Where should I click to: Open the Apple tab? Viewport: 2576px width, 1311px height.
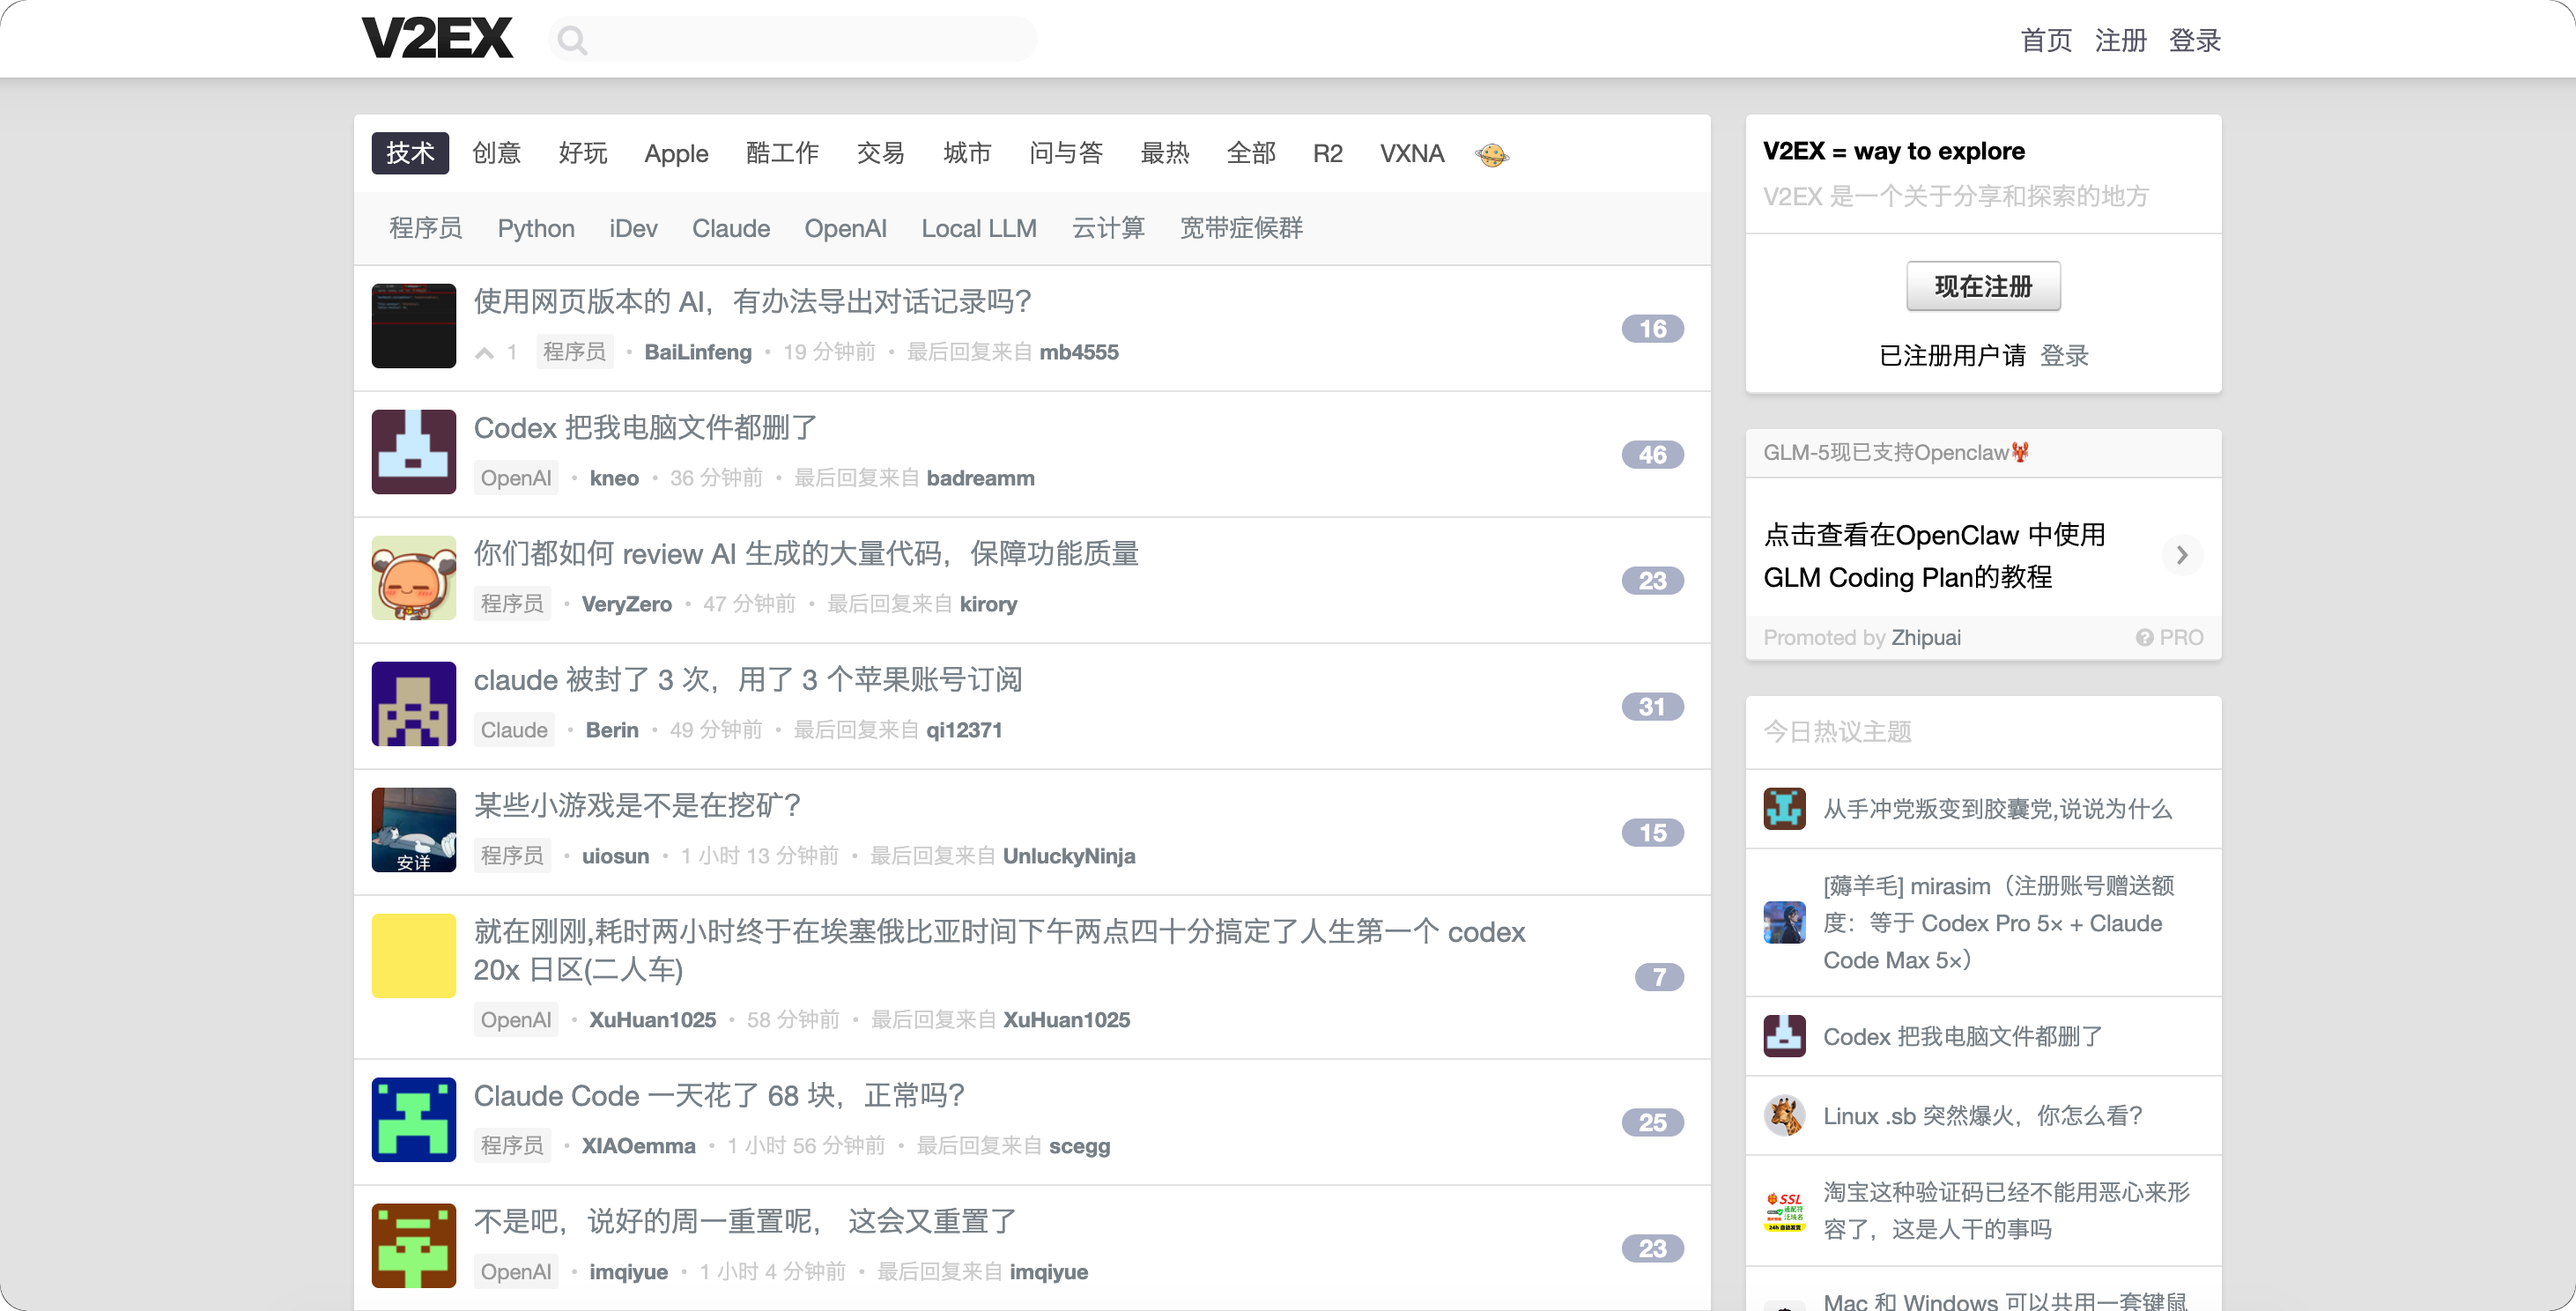[x=677, y=154]
